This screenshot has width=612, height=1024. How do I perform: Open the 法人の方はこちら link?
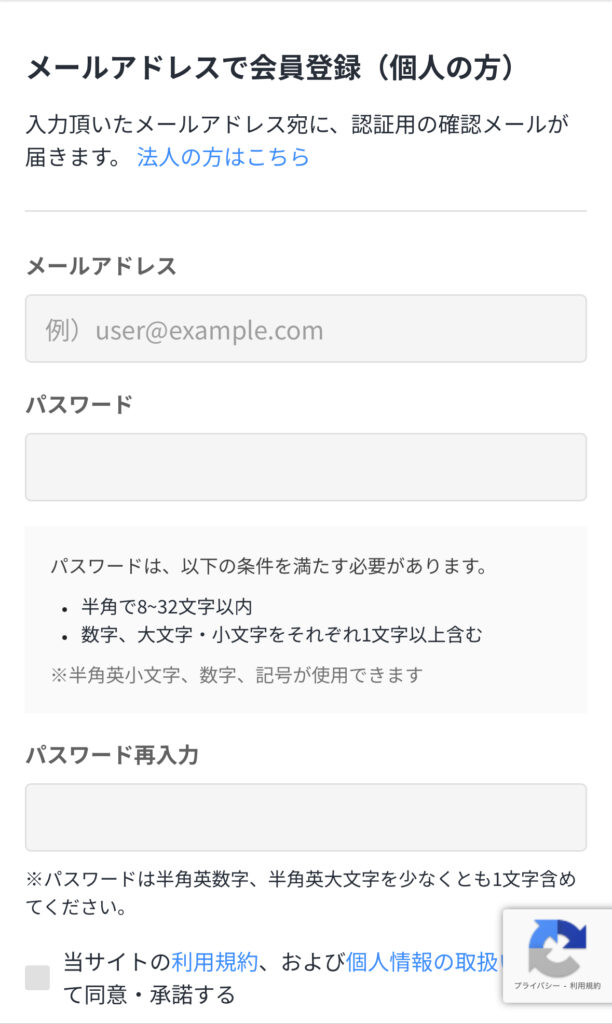[223, 157]
